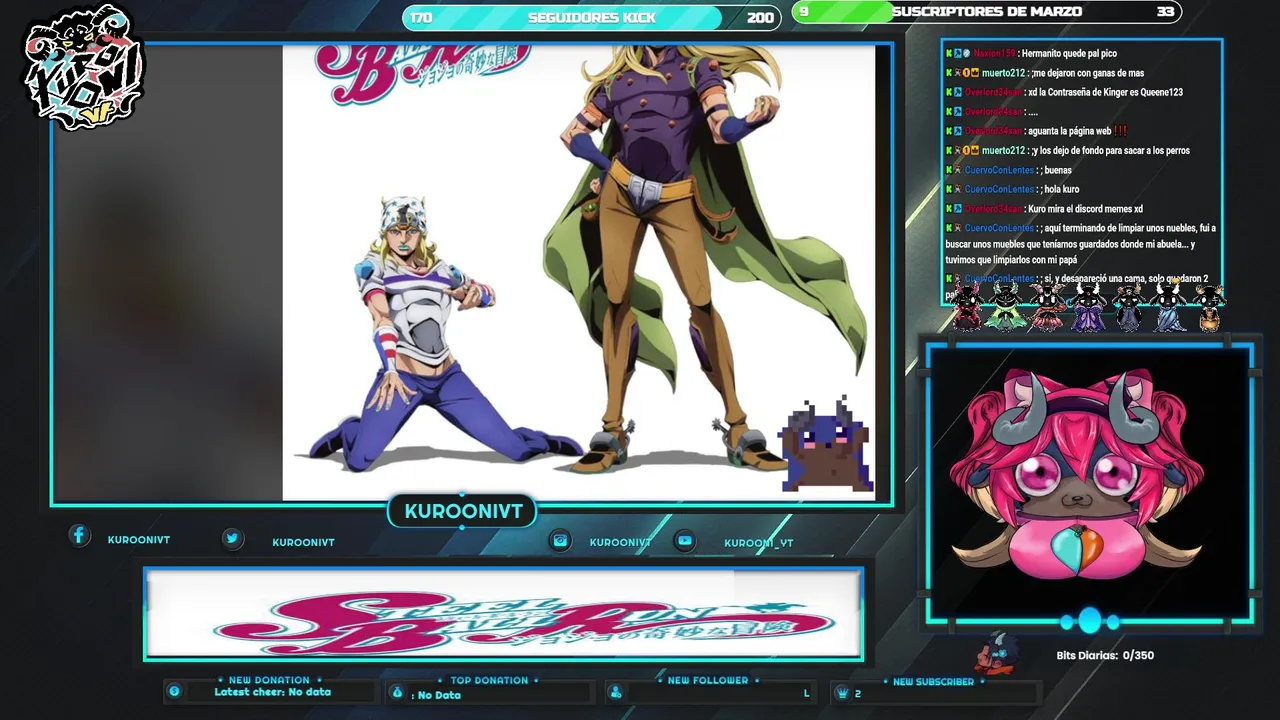Image resolution: width=1280 pixels, height=720 pixels.
Task: Open the KUROONIVT Facebook handle
Action: coord(139,540)
